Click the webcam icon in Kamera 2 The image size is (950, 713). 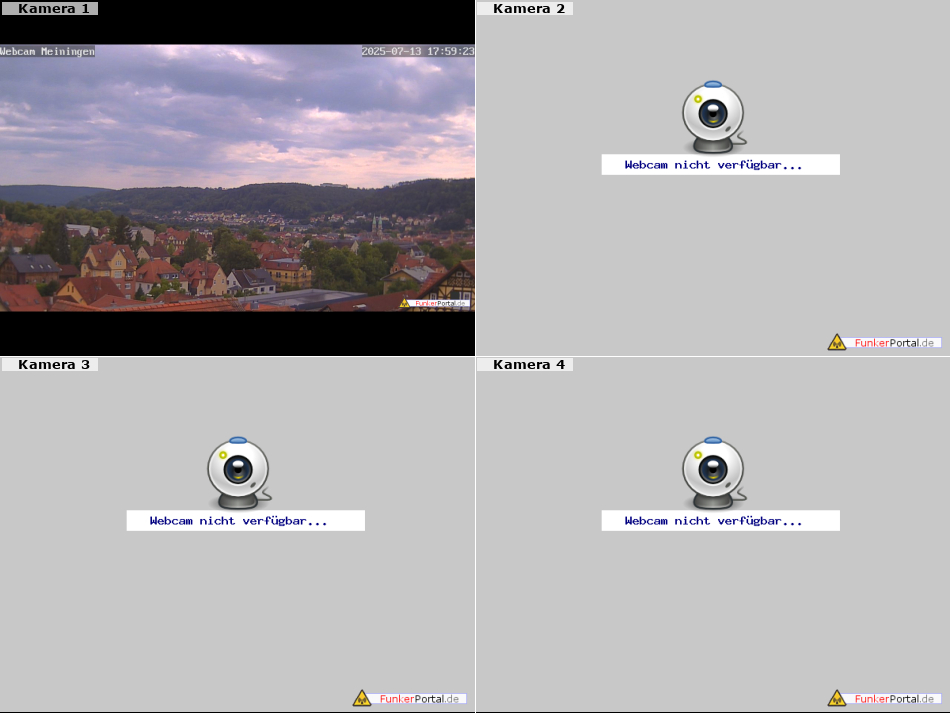714,117
